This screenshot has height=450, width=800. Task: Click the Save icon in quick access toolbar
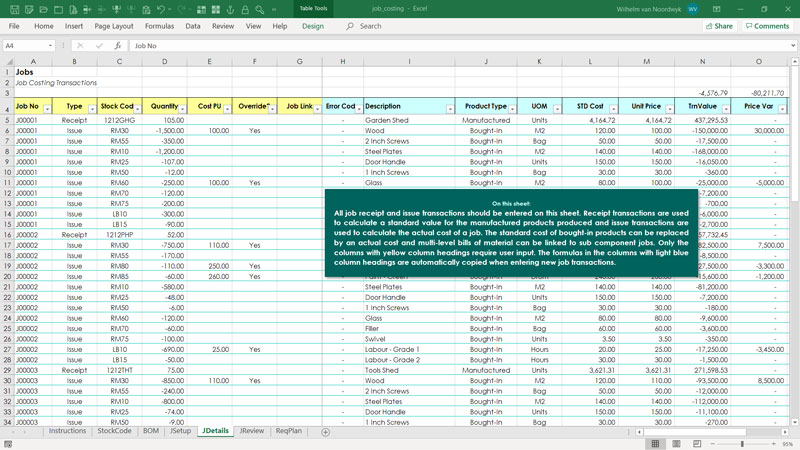coord(14,9)
